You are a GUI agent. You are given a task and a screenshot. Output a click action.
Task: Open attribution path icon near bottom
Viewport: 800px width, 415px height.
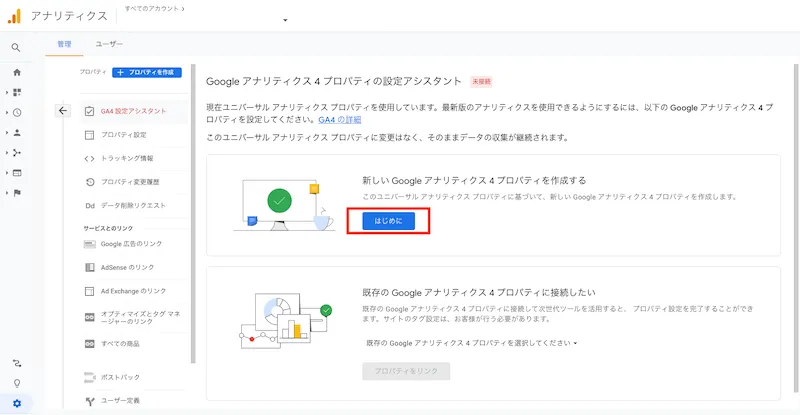pyautogui.click(x=17, y=363)
